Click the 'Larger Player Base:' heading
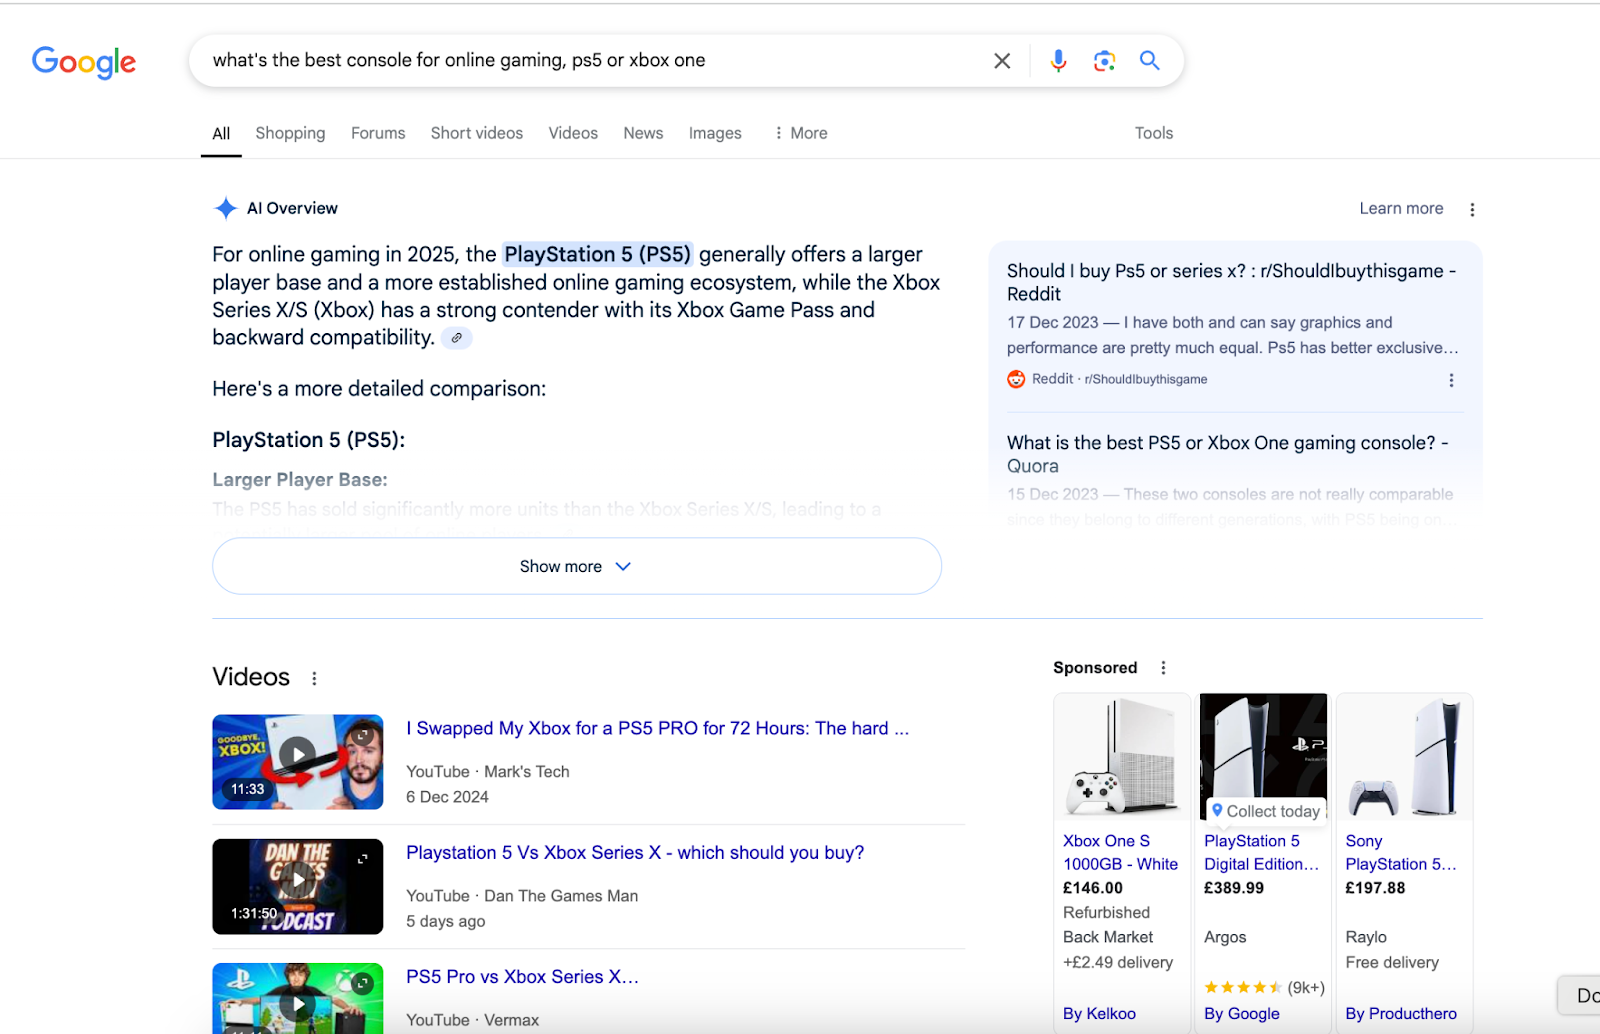This screenshot has height=1034, width=1600. tap(300, 480)
